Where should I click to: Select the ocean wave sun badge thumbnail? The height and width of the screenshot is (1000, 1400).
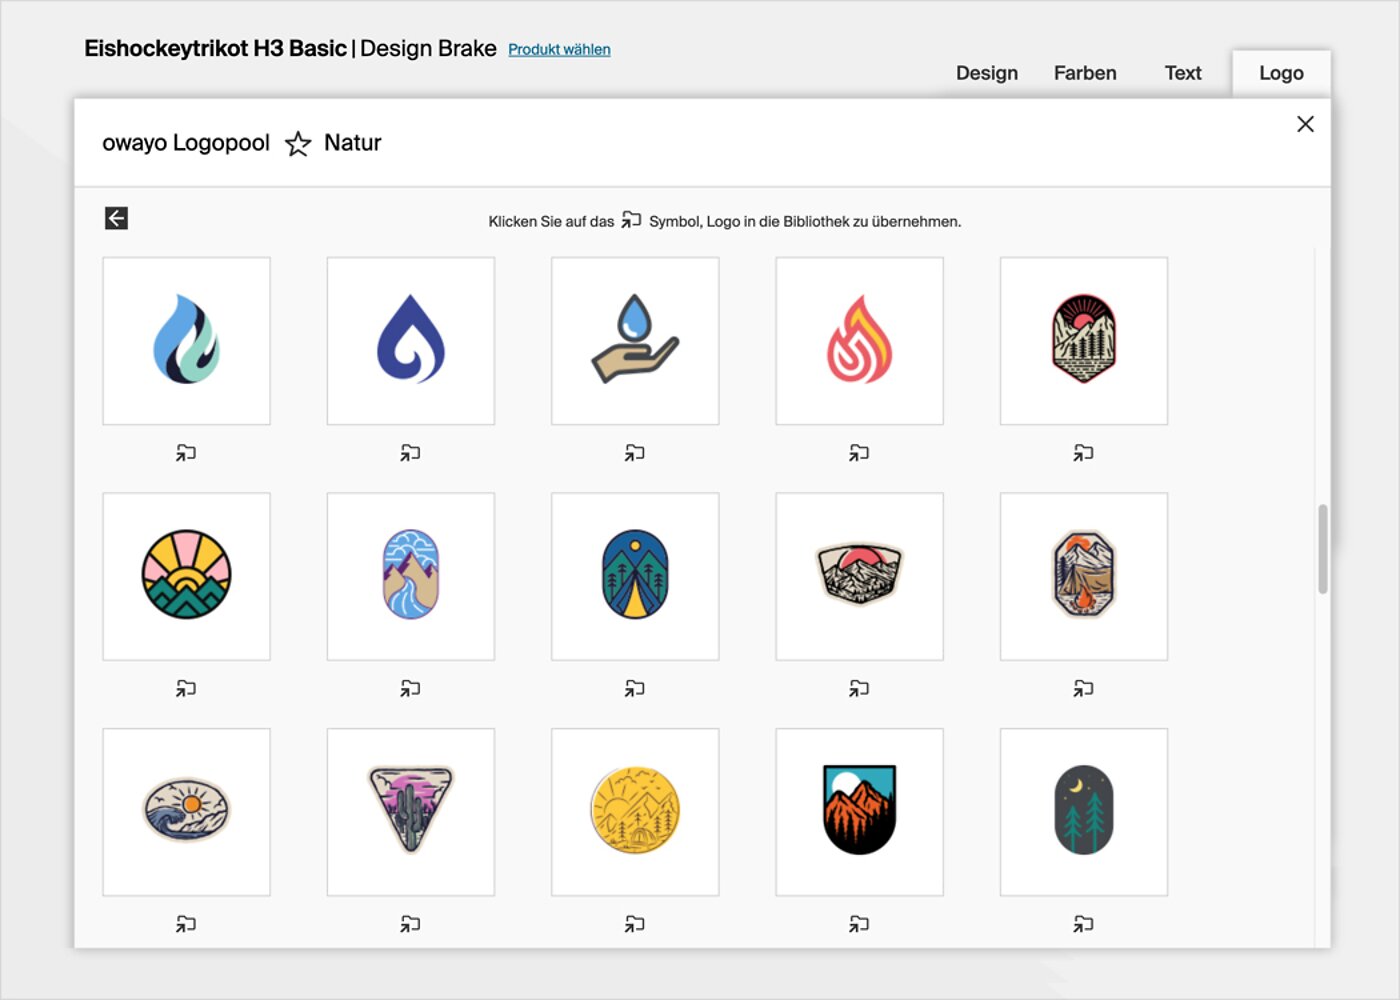[x=186, y=811]
